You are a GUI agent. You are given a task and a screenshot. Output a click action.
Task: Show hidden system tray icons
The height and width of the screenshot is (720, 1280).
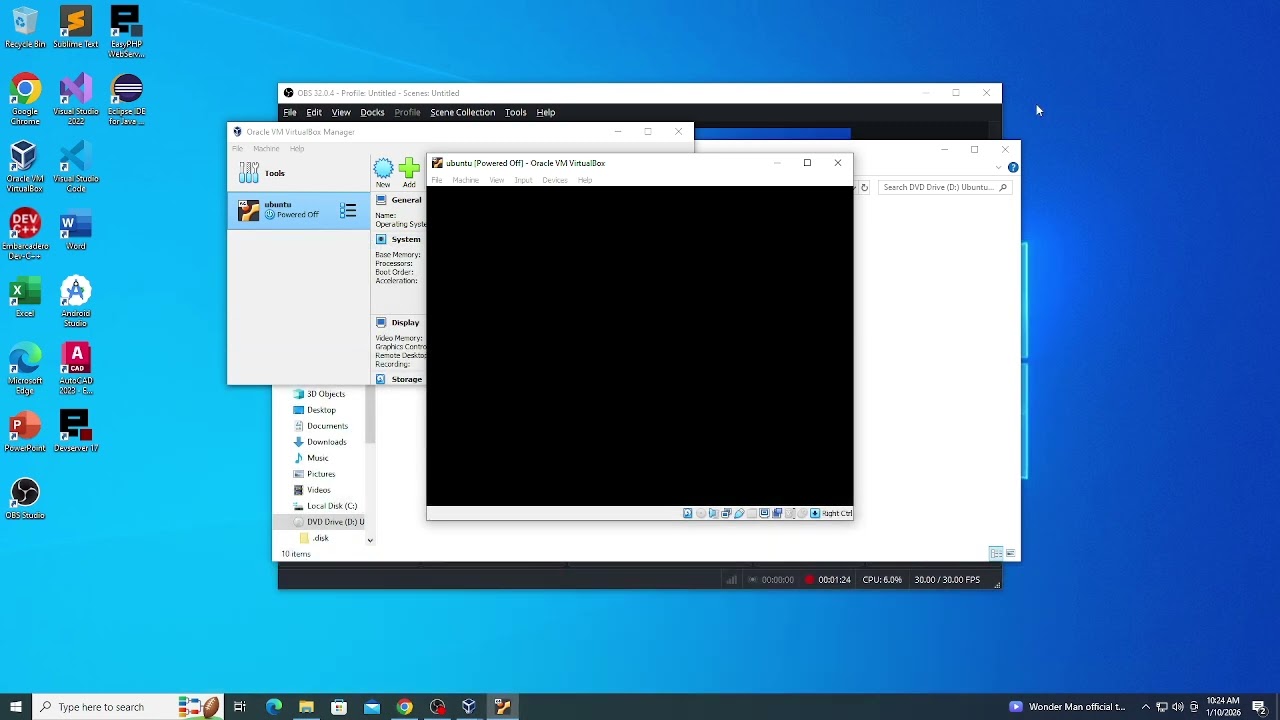(1146, 707)
